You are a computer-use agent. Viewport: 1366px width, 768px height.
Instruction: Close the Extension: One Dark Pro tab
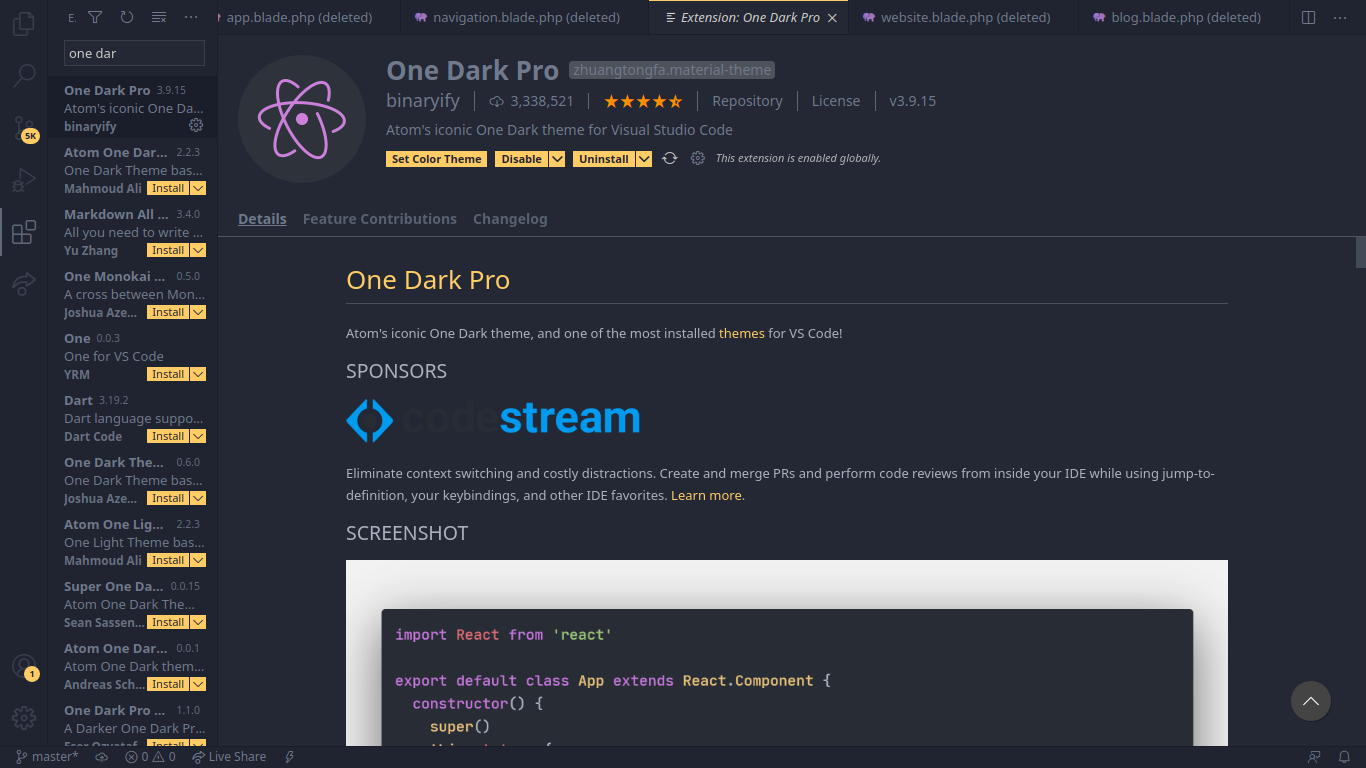click(832, 17)
